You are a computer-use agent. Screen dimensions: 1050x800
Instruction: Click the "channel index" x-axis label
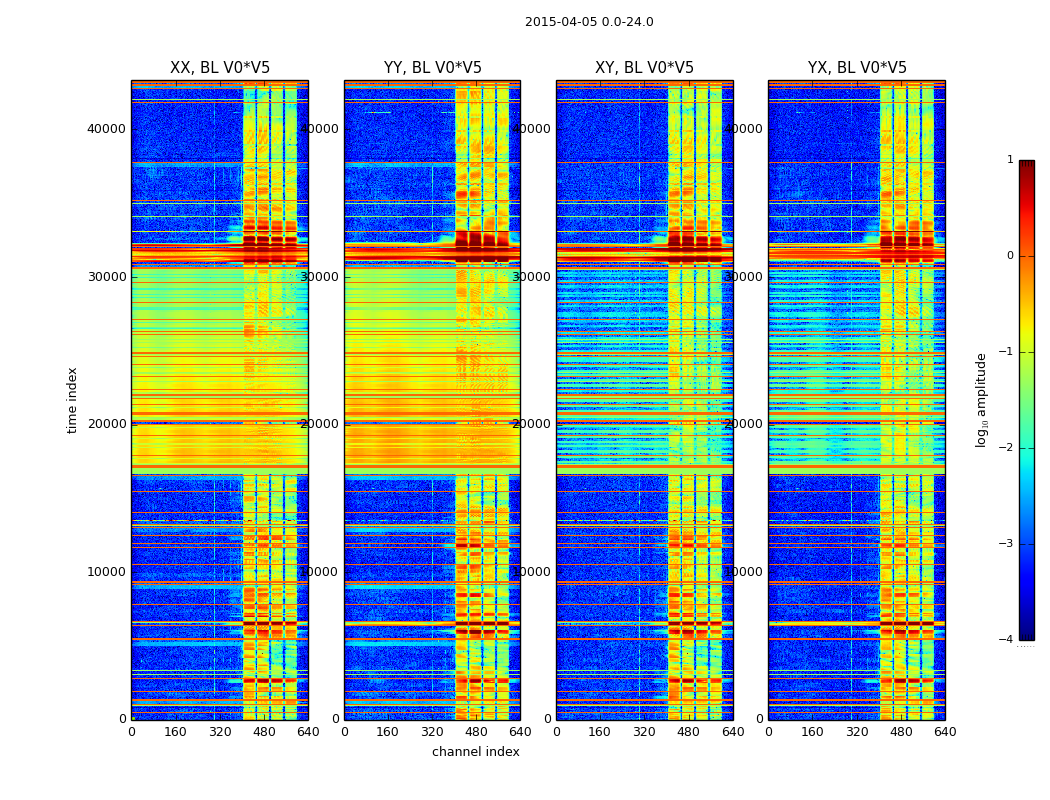pyautogui.click(x=476, y=752)
